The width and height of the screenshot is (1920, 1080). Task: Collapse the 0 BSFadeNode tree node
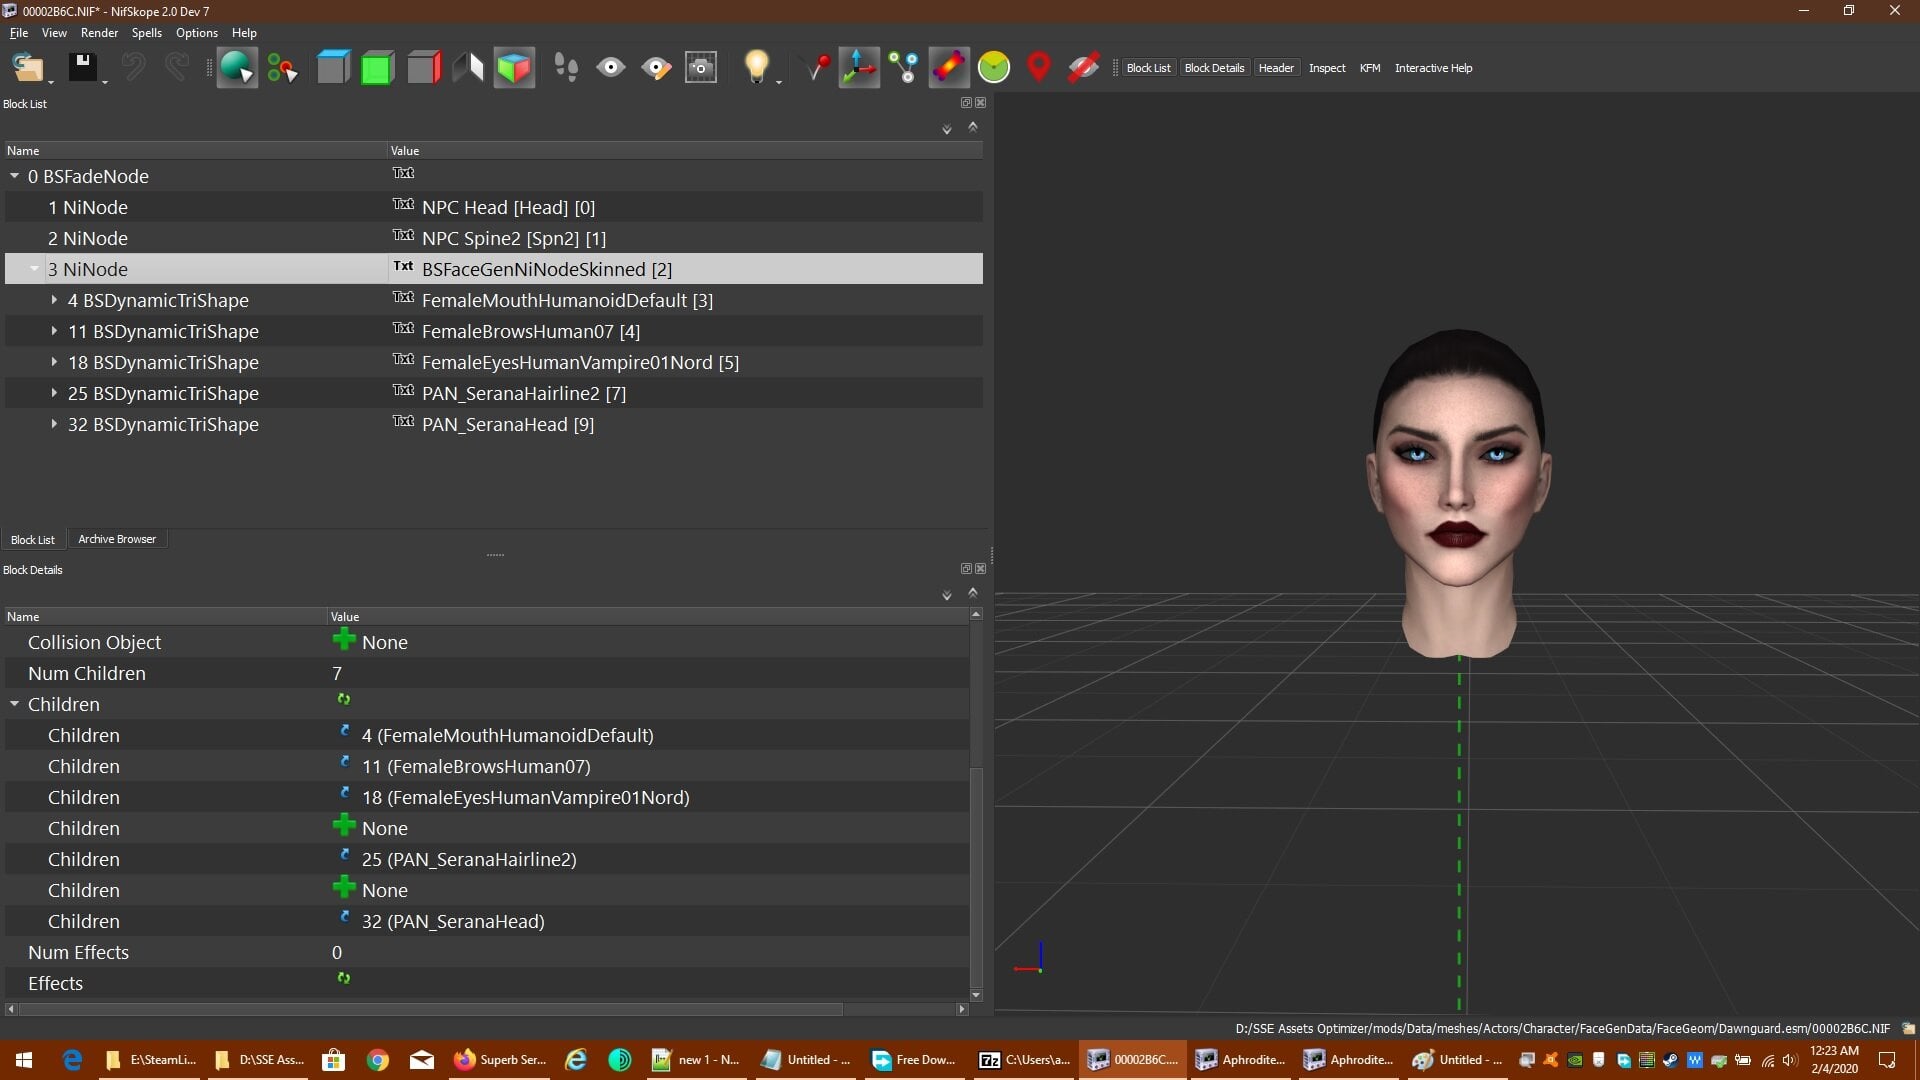click(x=14, y=176)
